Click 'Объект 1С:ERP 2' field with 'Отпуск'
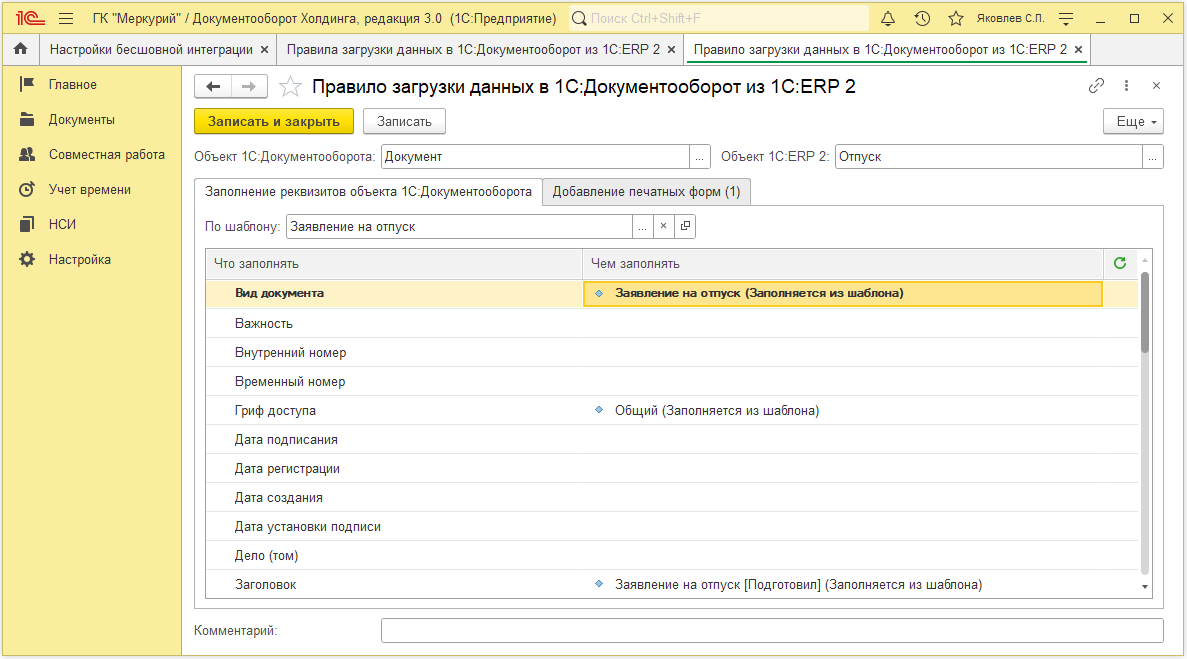The height and width of the screenshot is (659, 1187). (989, 157)
